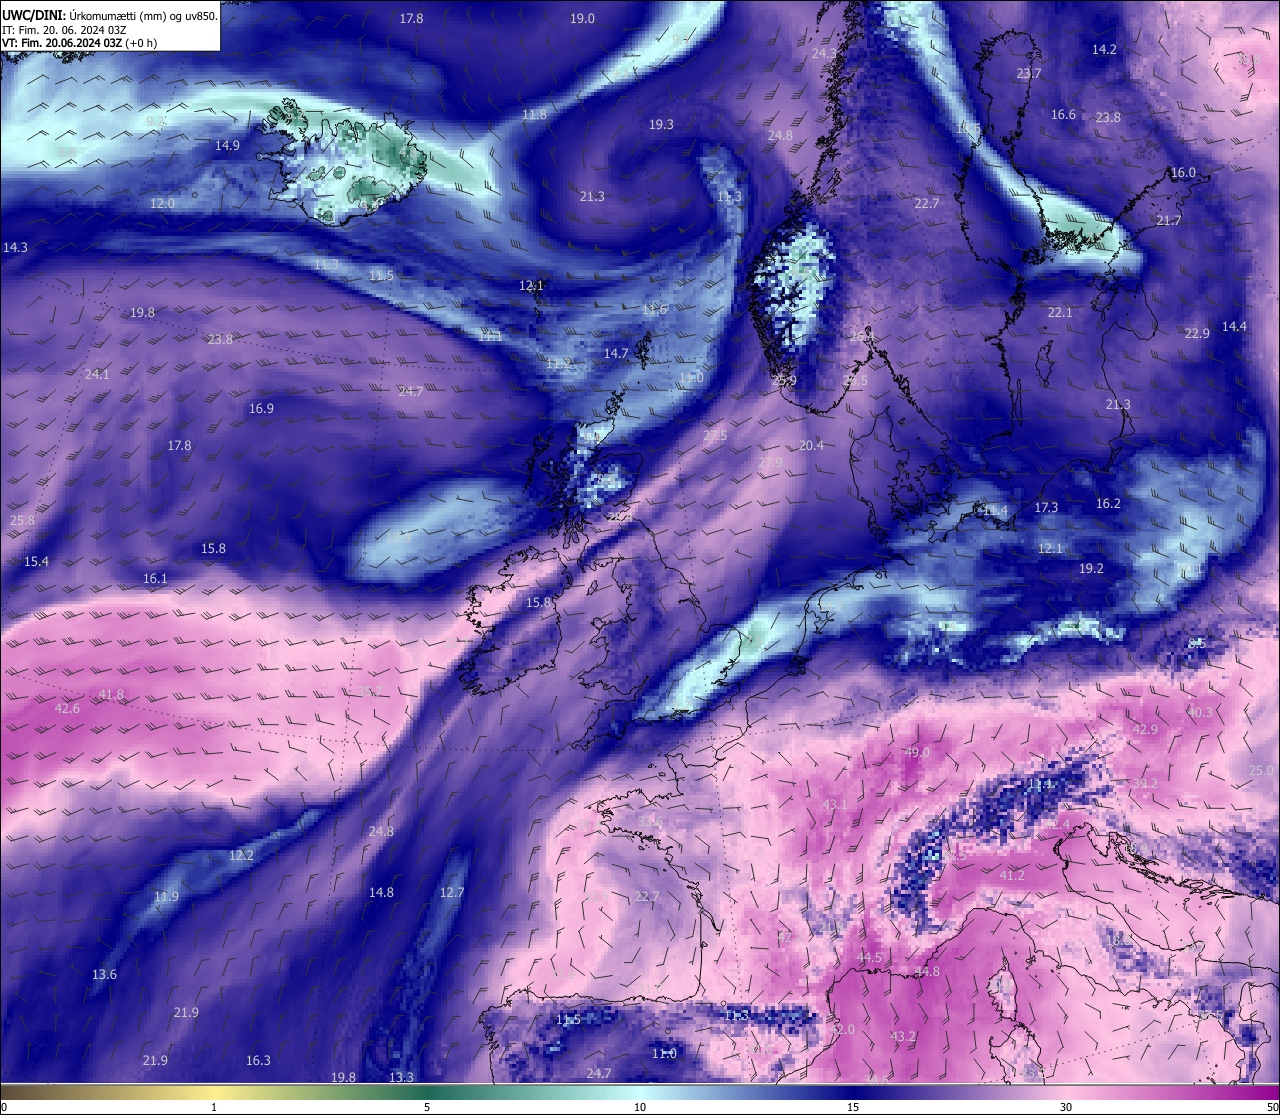Click the 14.2 value near the top right

point(1104,49)
